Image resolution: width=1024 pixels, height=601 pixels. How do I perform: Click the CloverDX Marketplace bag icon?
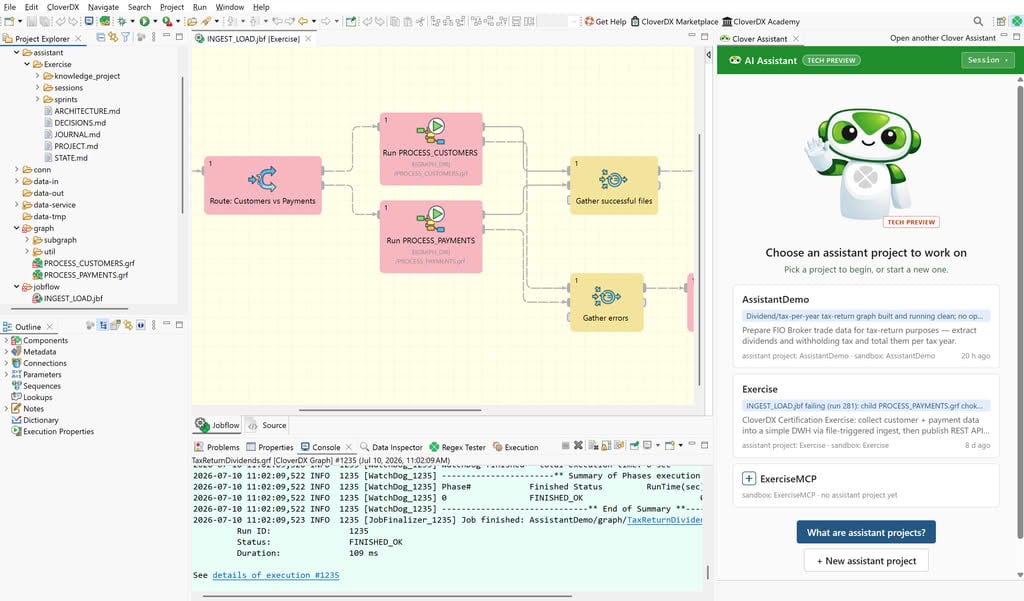tap(635, 22)
